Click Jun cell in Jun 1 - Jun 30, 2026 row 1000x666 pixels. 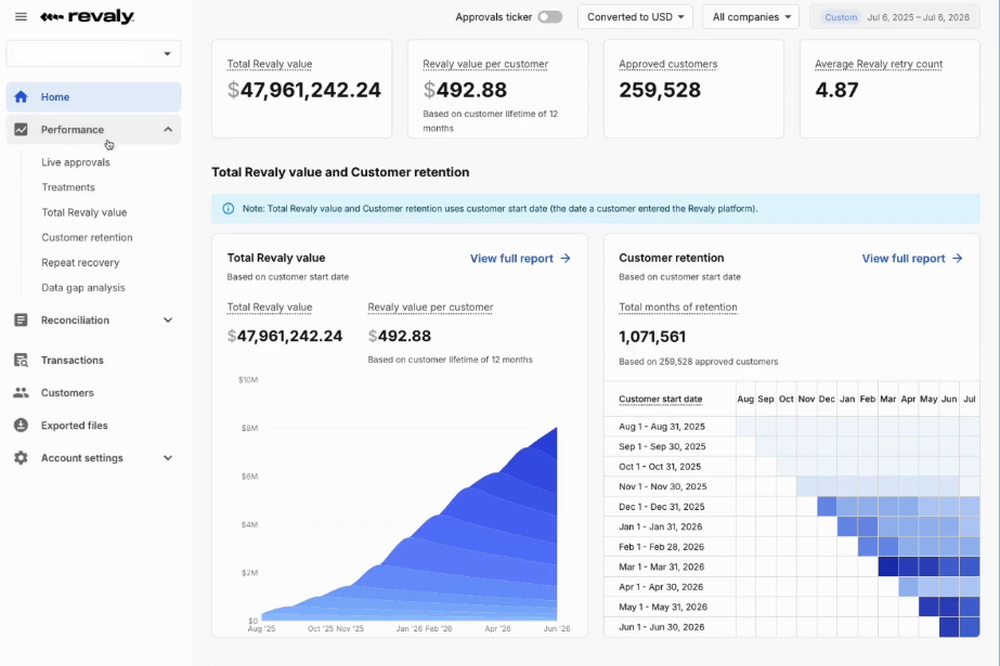point(950,627)
